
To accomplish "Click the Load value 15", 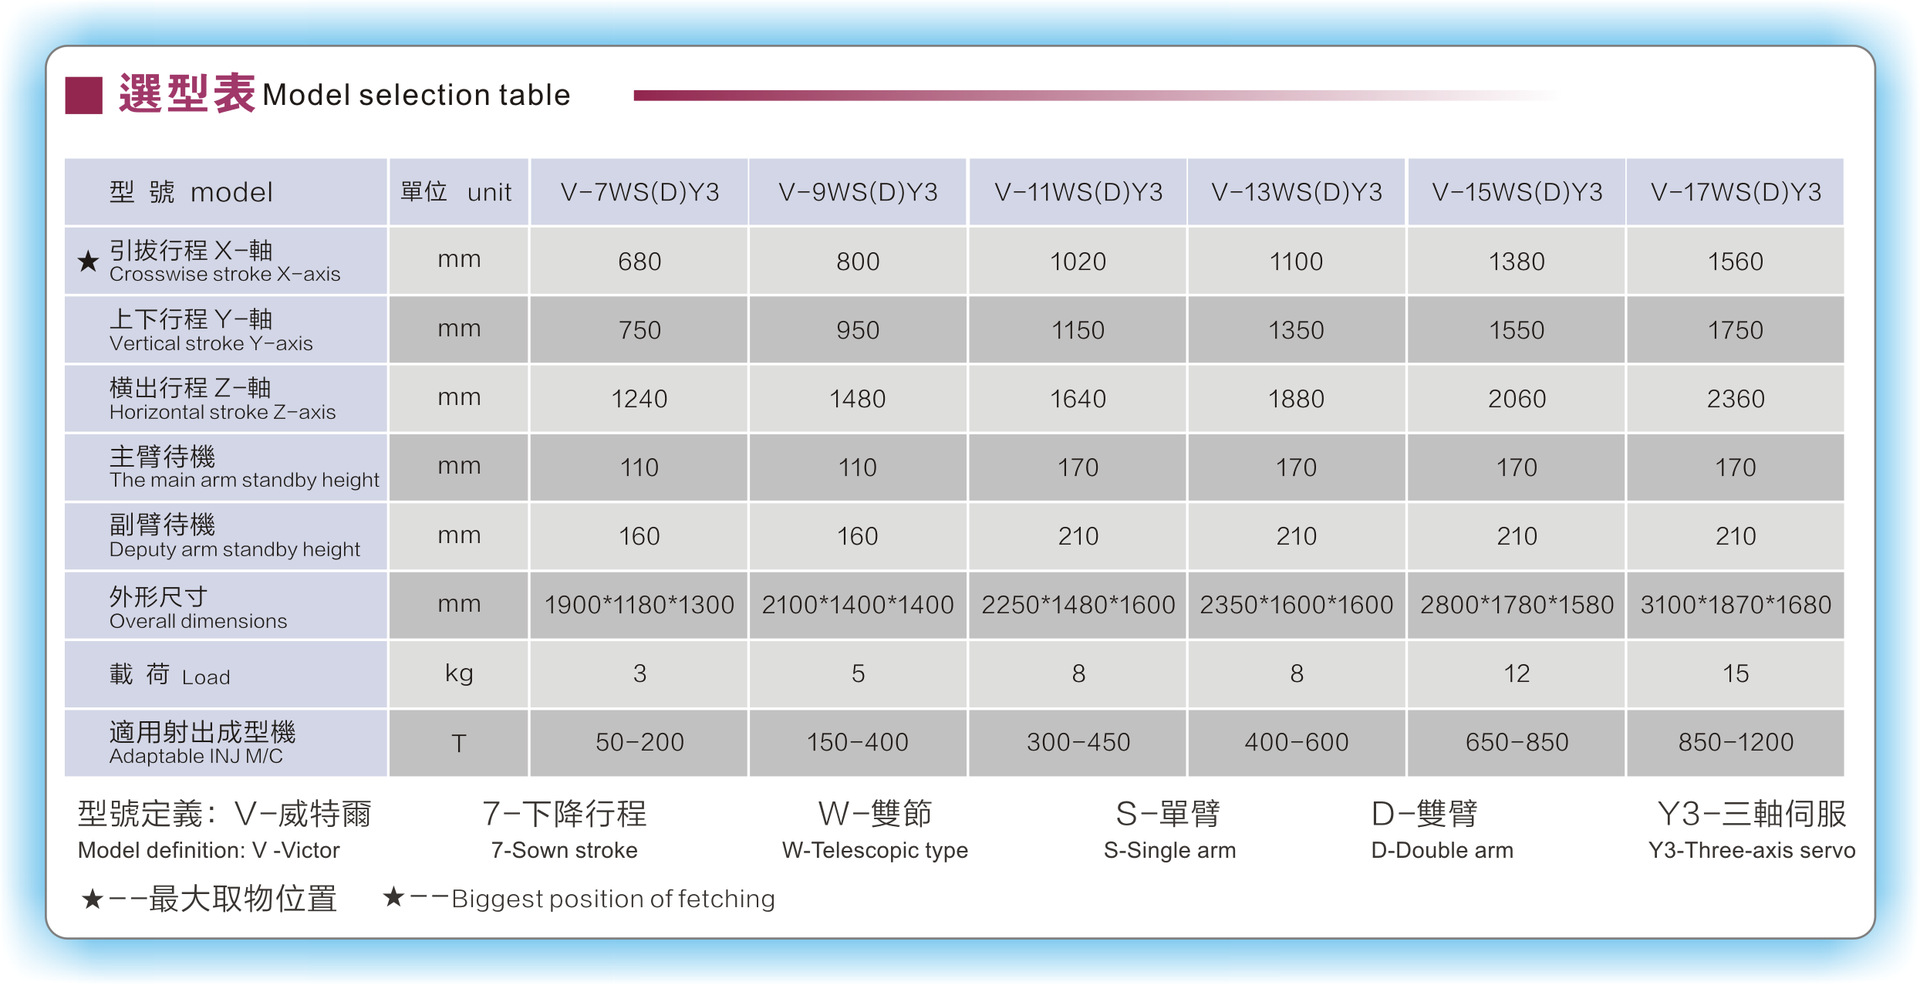I will pos(1736,674).
